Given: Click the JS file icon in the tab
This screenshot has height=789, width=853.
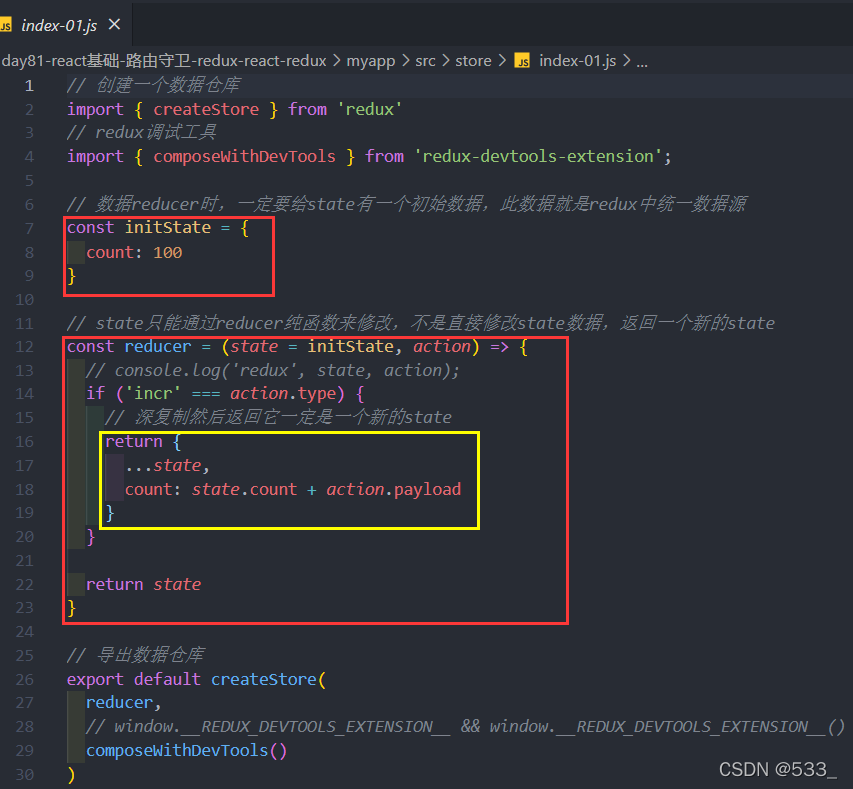Looking at the screenshot, I should click(x=6, y=26).
